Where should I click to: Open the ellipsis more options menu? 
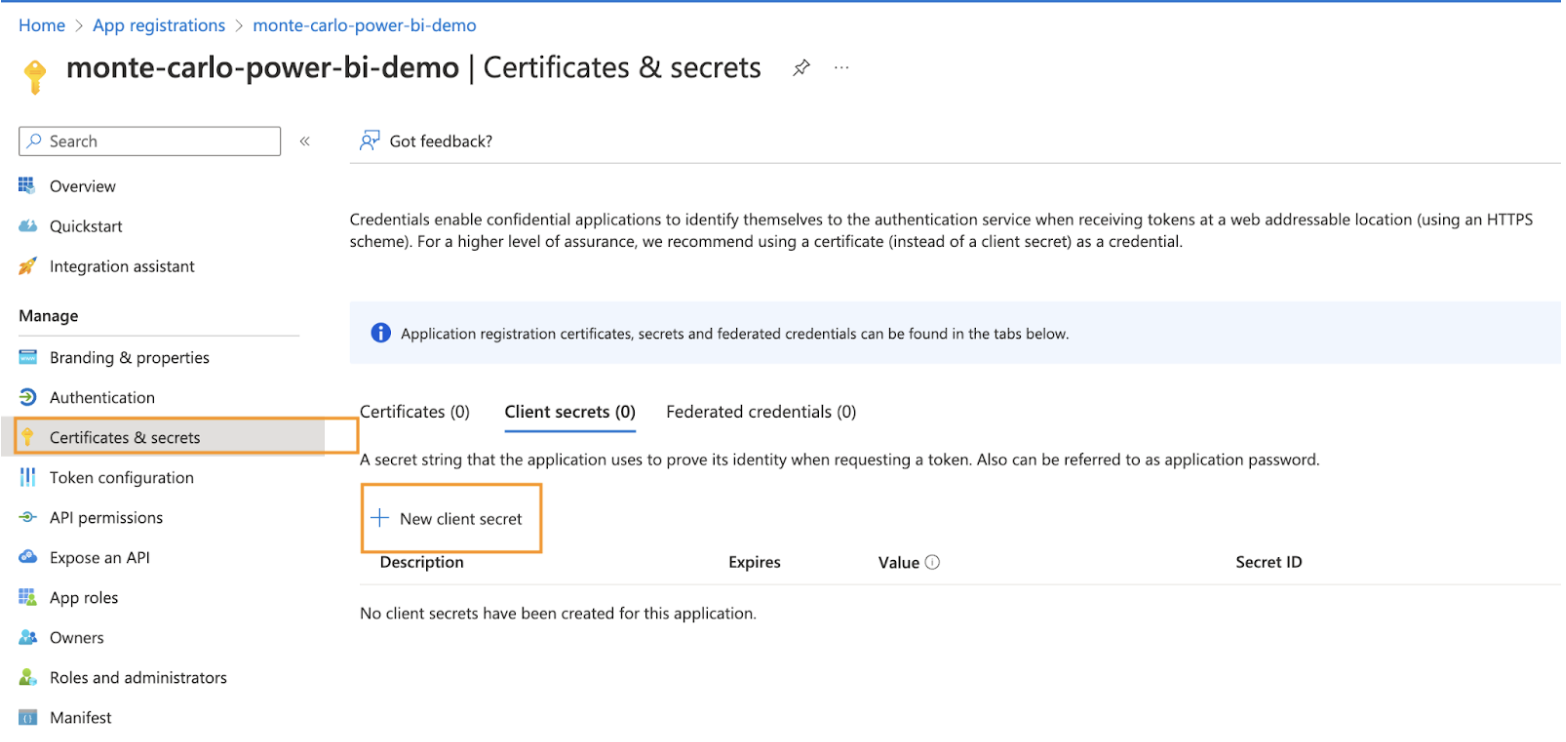(841, 68)
